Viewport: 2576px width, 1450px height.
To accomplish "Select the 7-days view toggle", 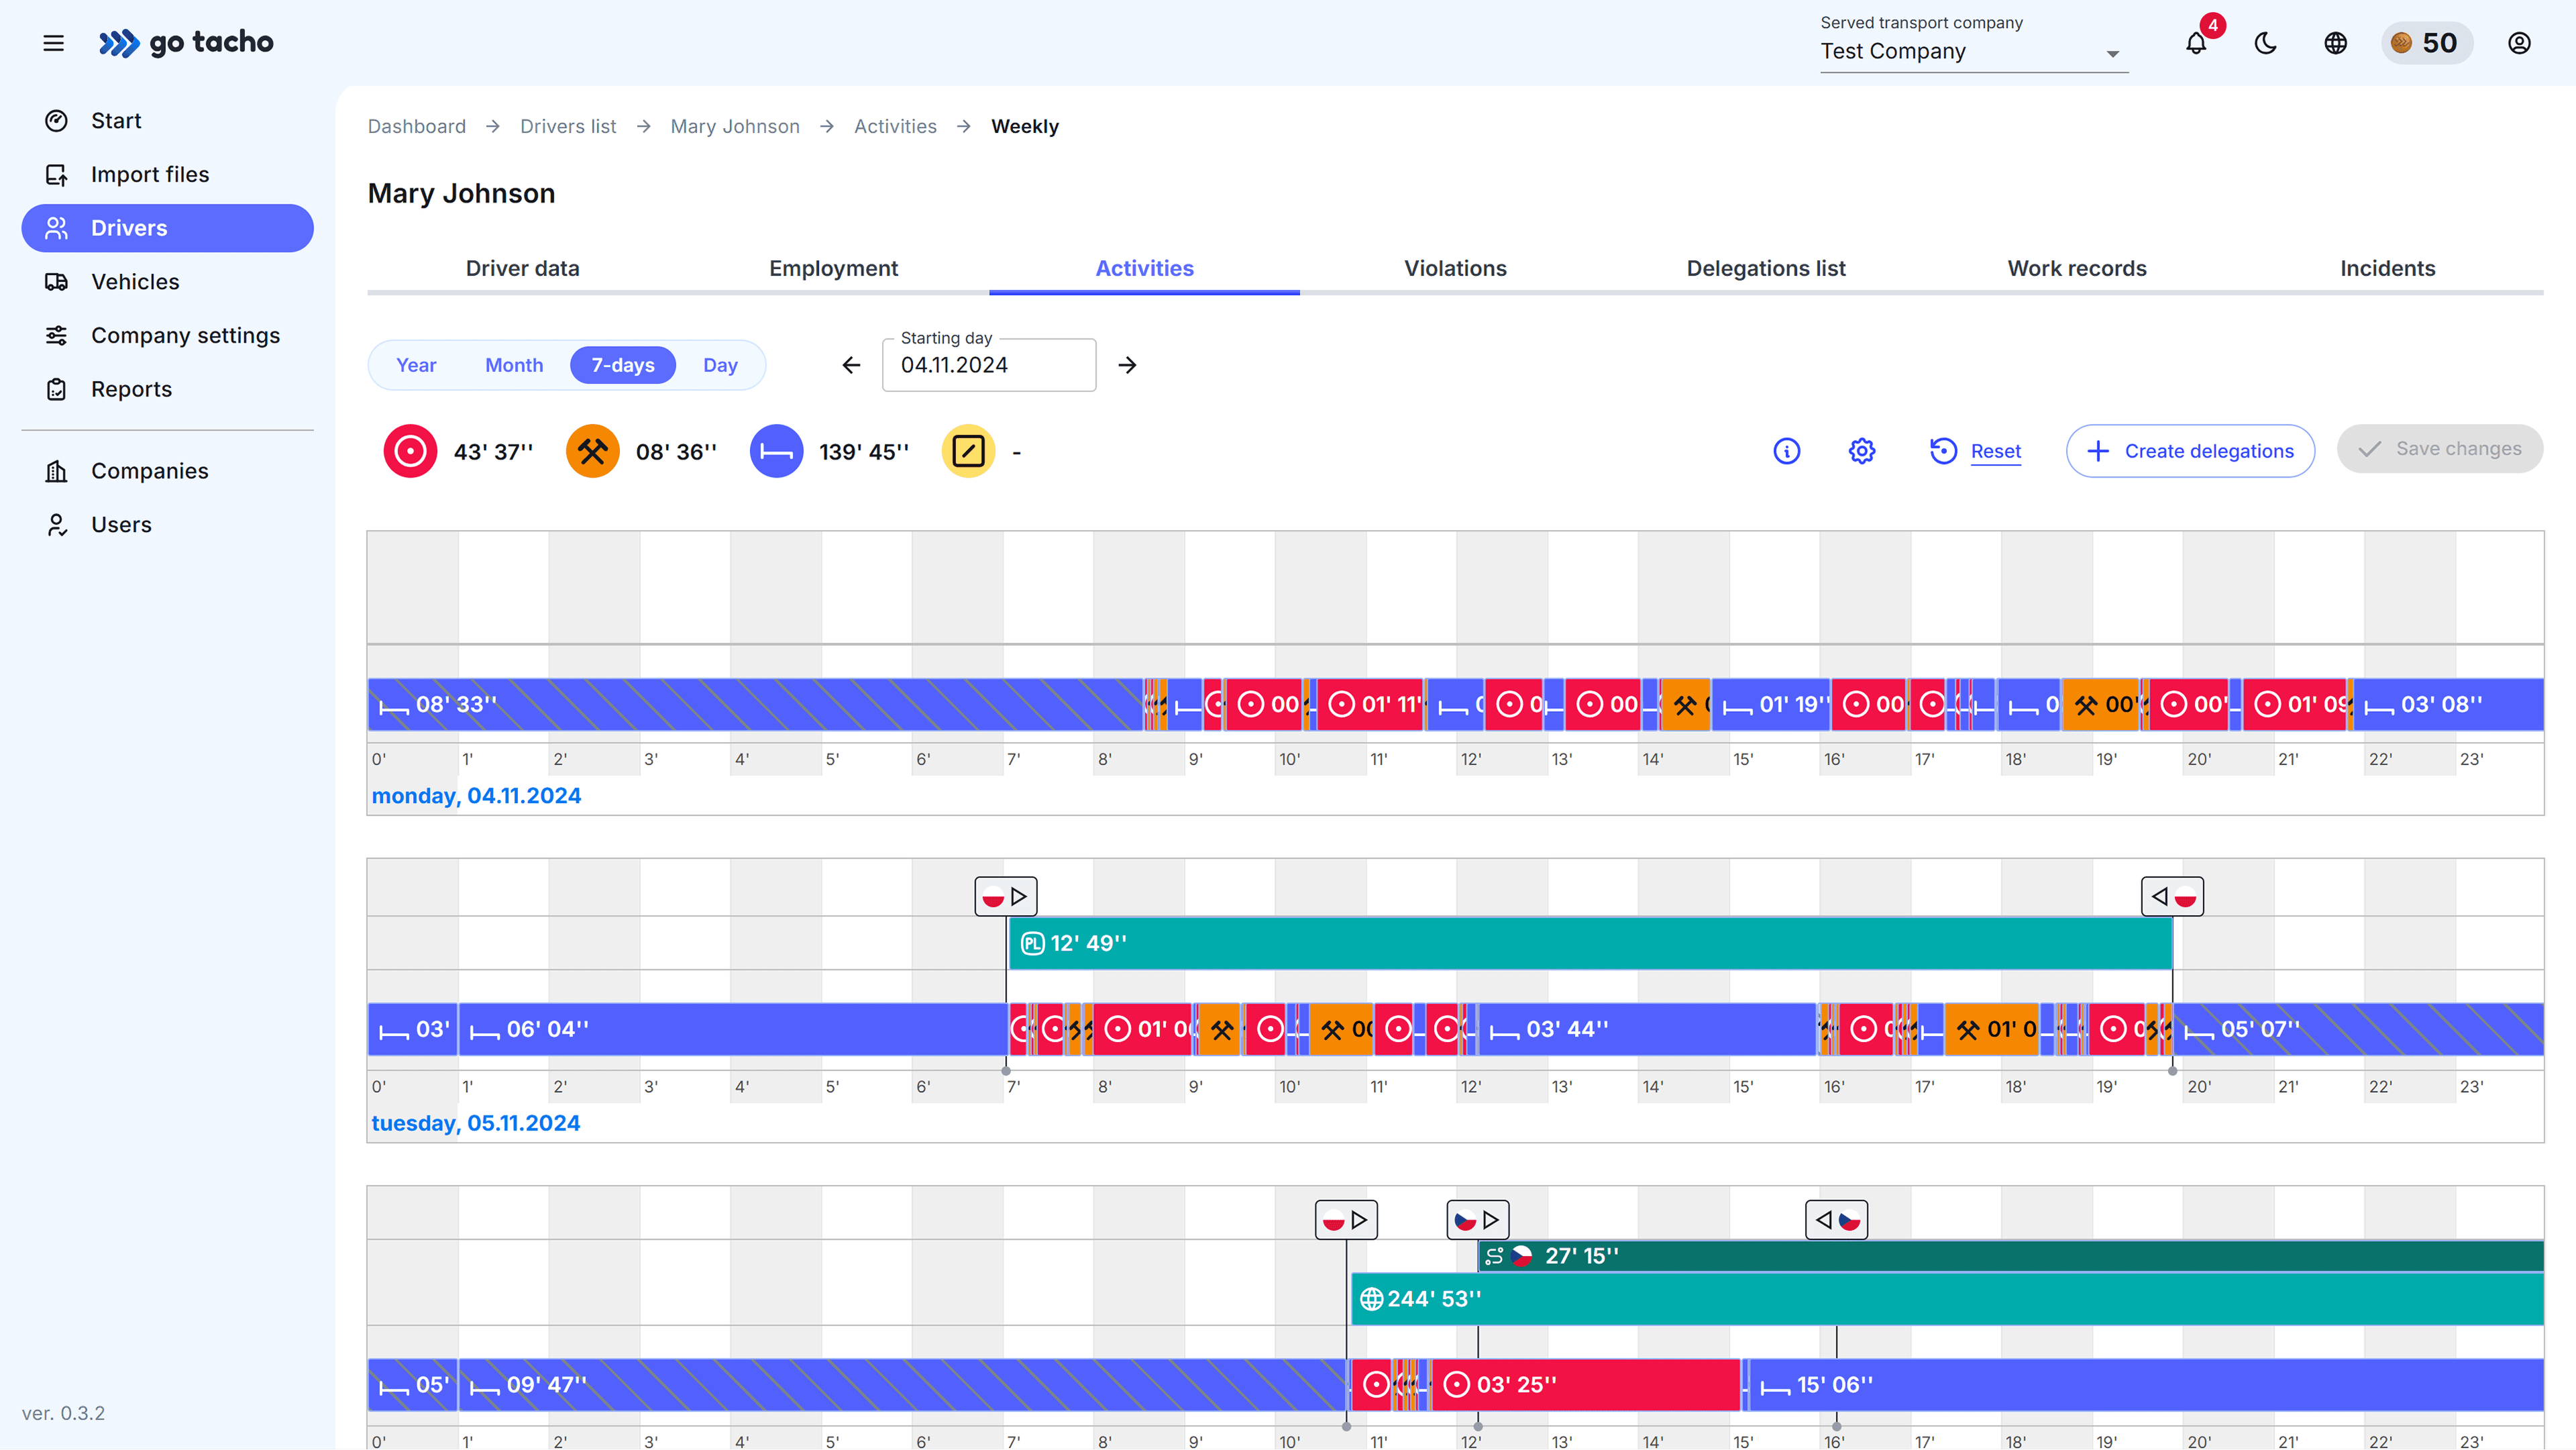I will (622, 365).
